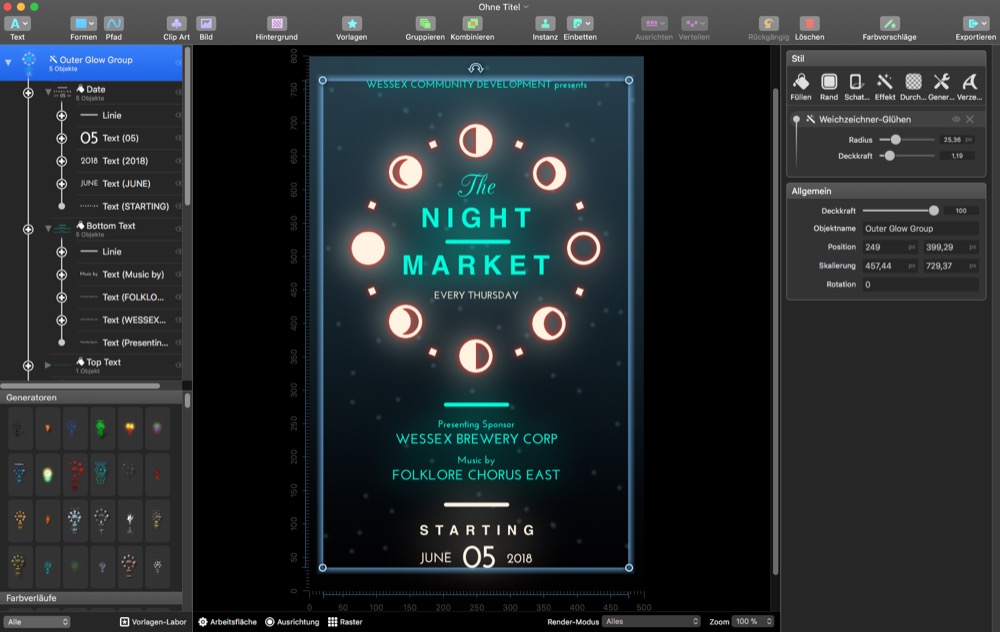1000x632 pixels.
Task: Click the Rückgängig undo button
Action: pyautogui.click(x=768, y=28)
